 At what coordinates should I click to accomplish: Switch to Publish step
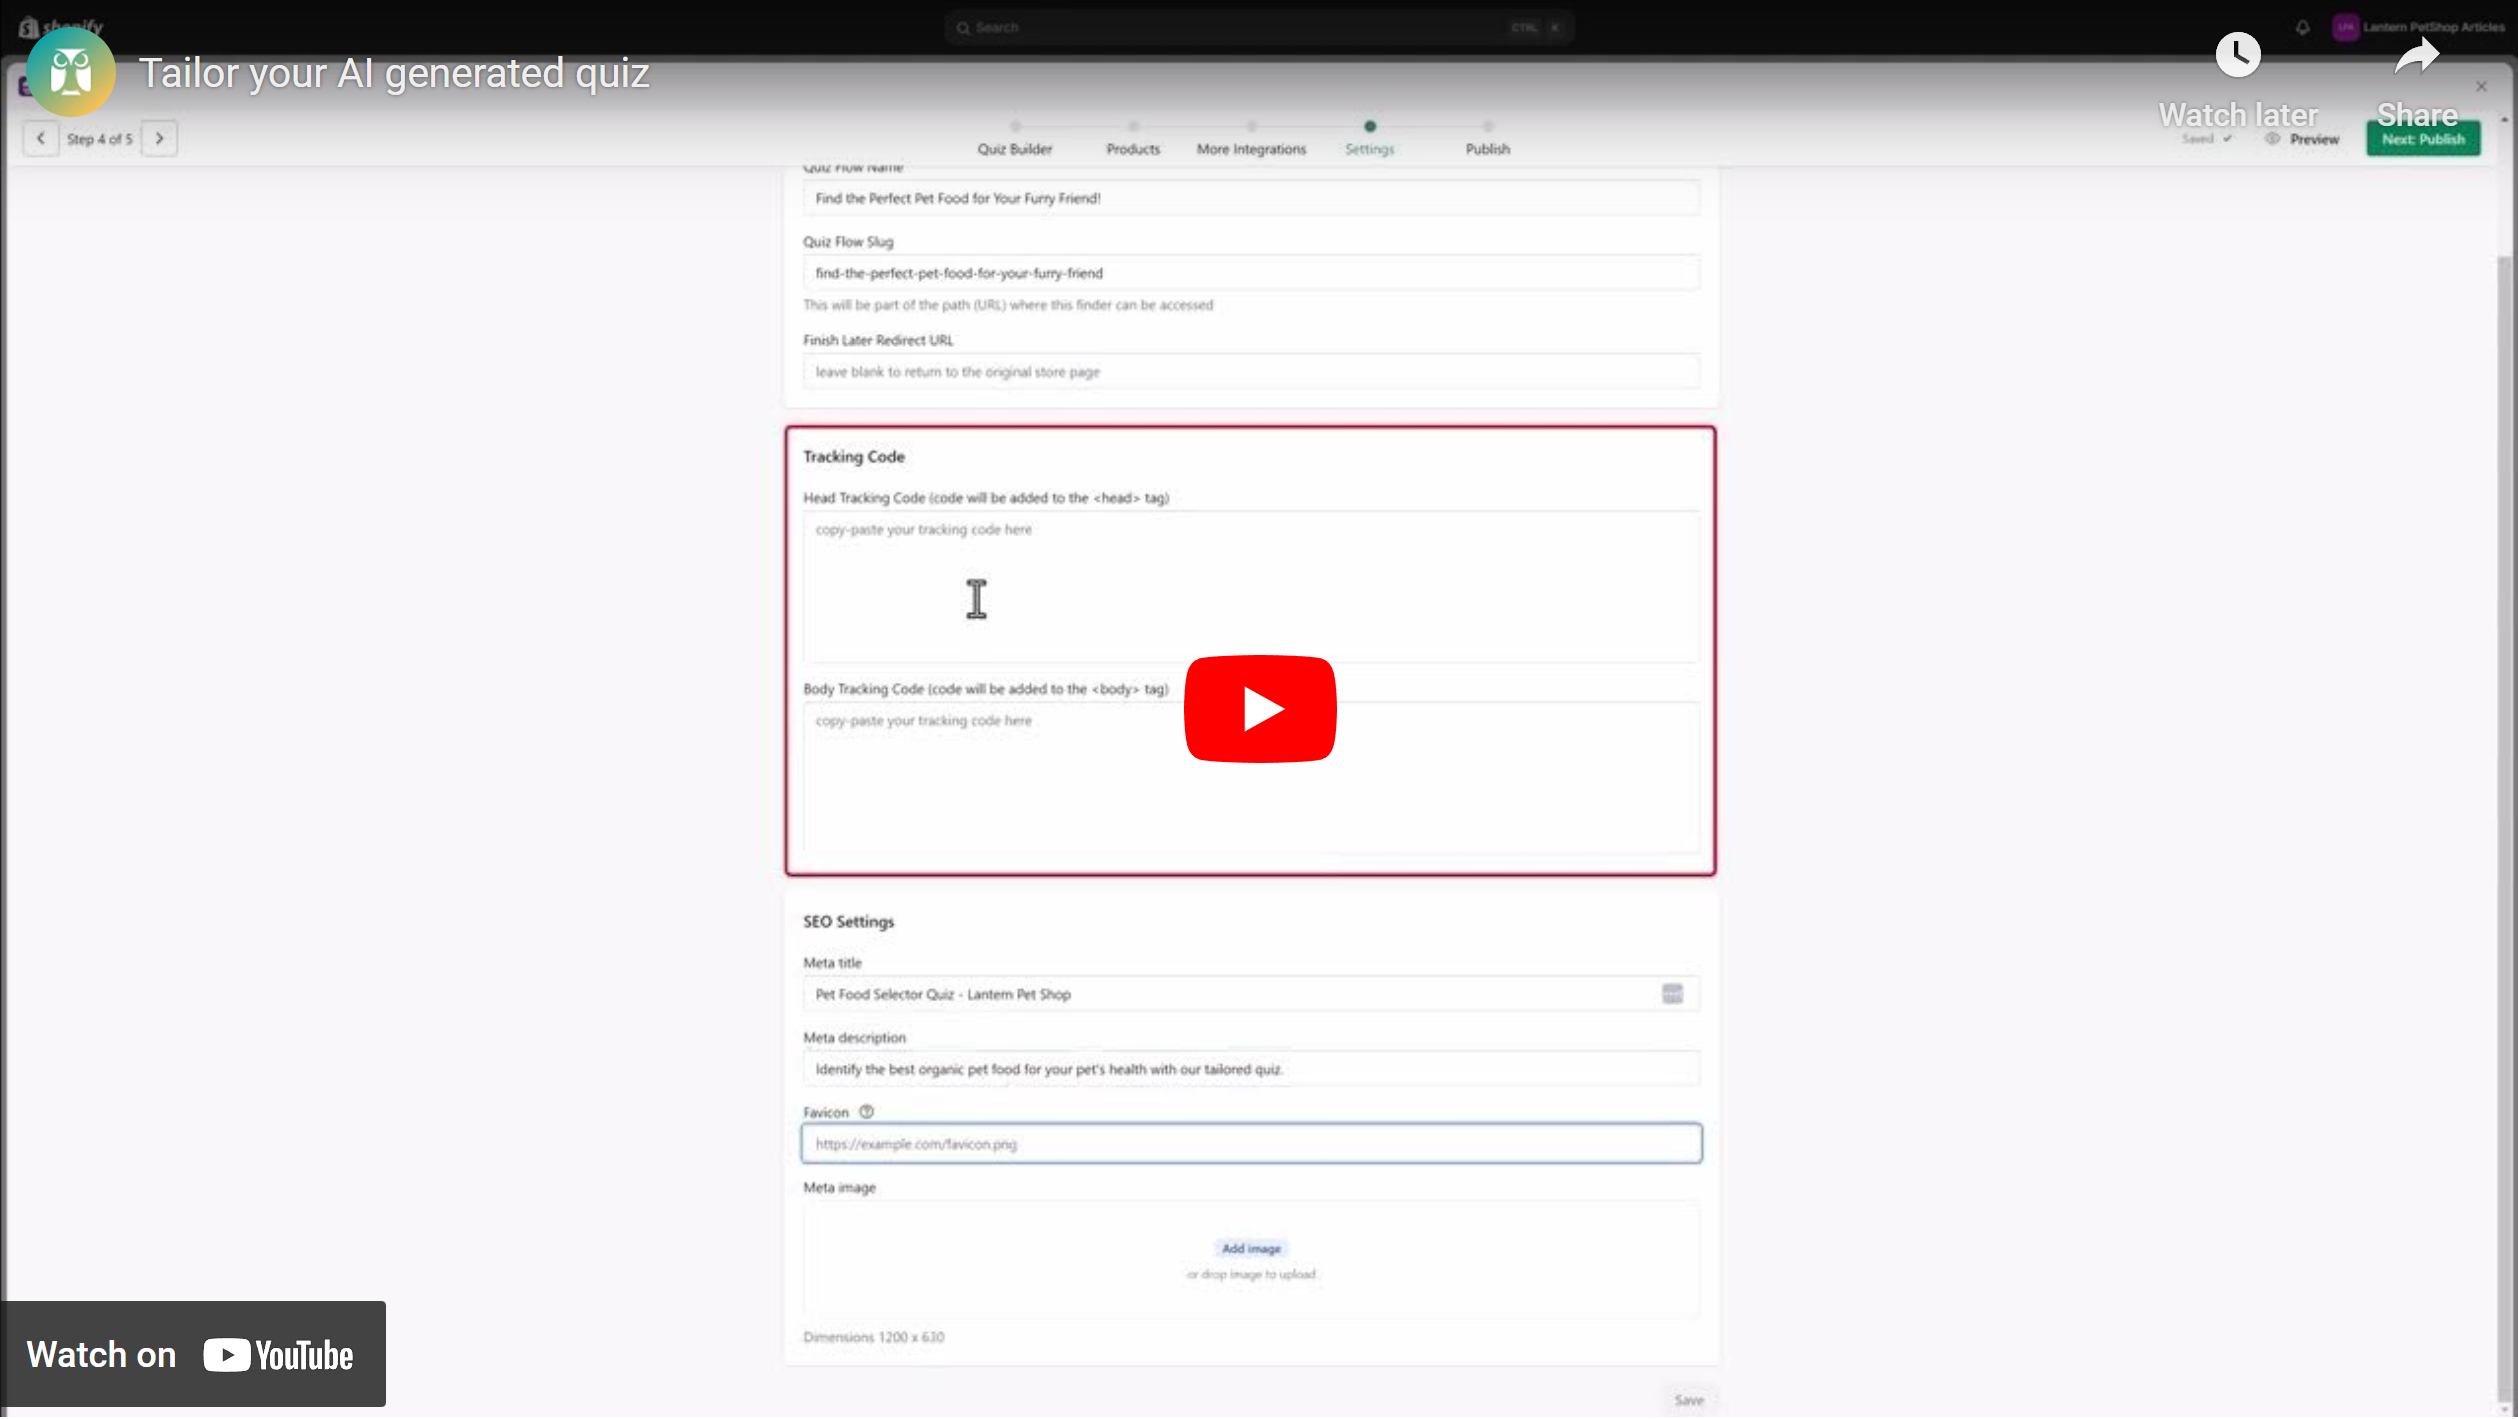1488,139
